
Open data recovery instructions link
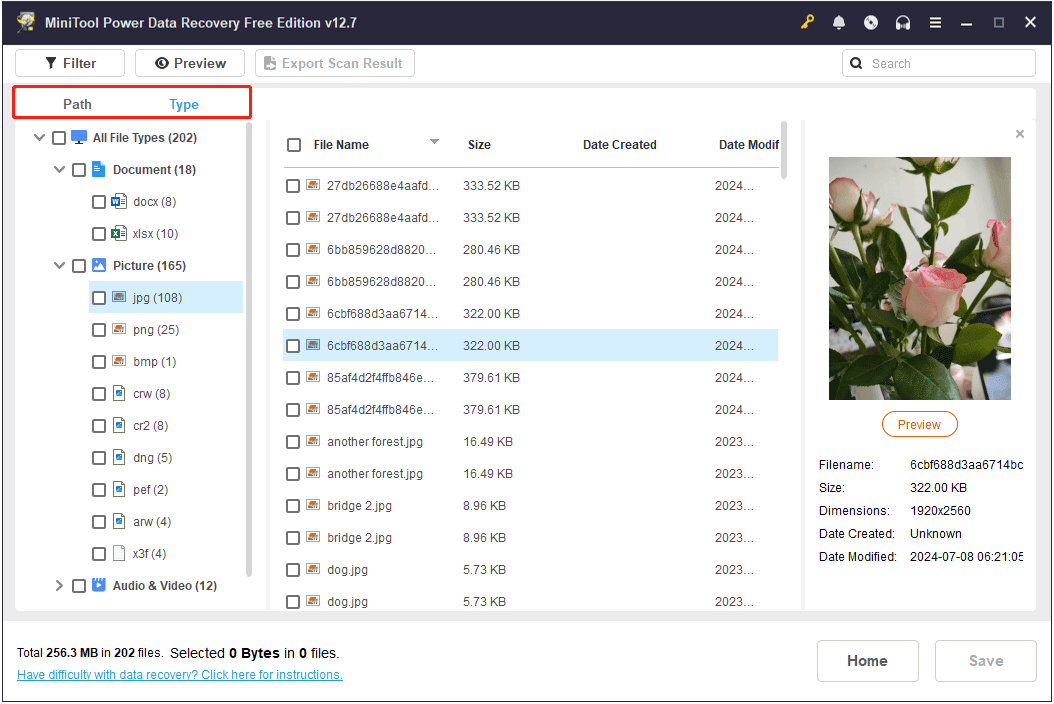point(179,675)
